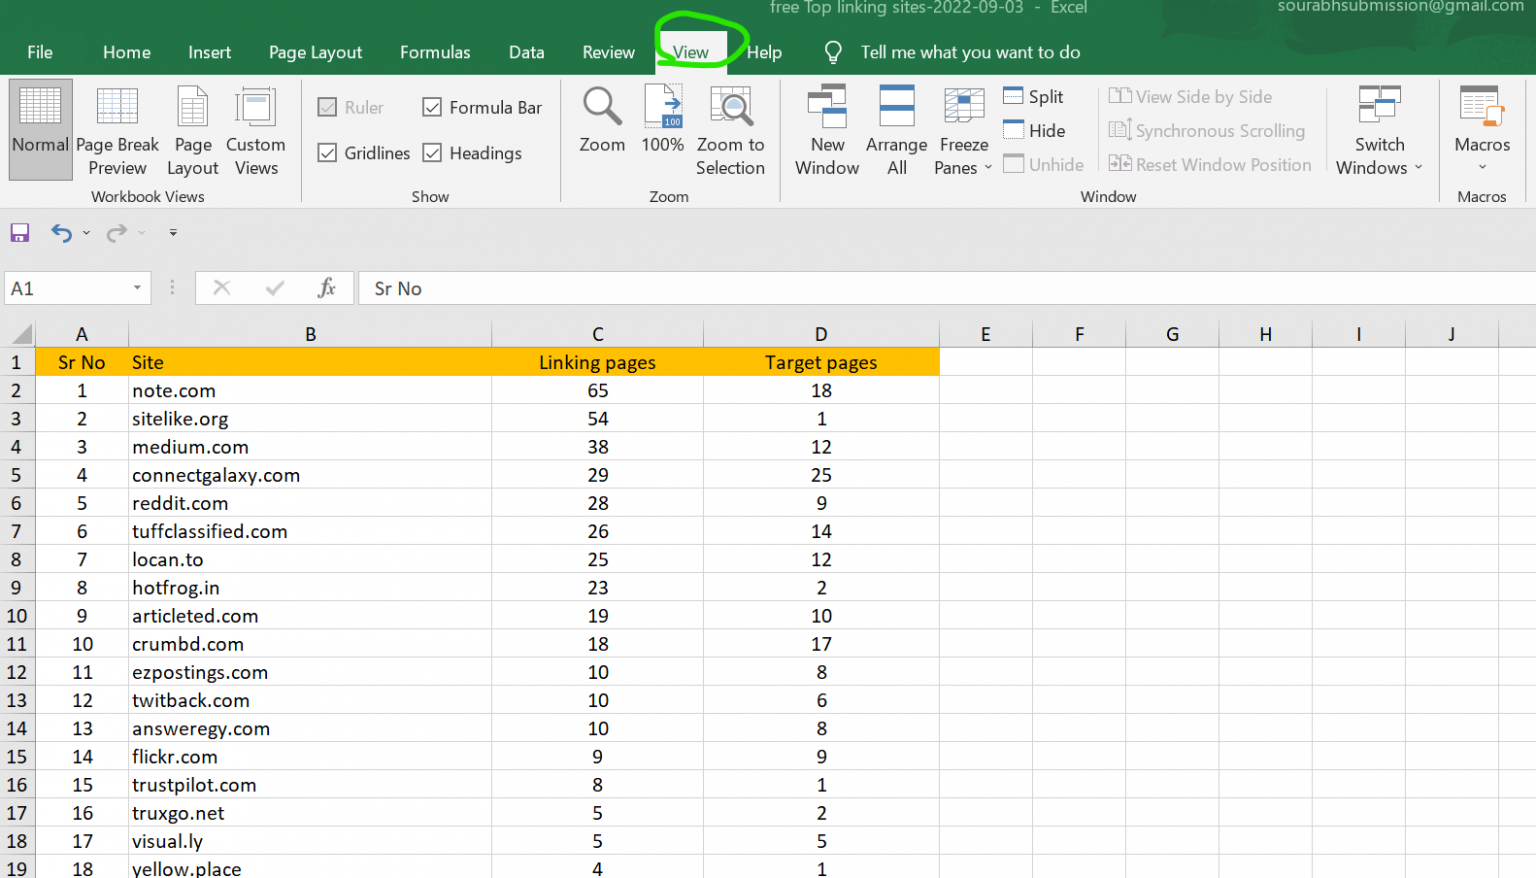Reset zoom to 100%
This screenshot has height=878, width=1536.
pos(663,120)
